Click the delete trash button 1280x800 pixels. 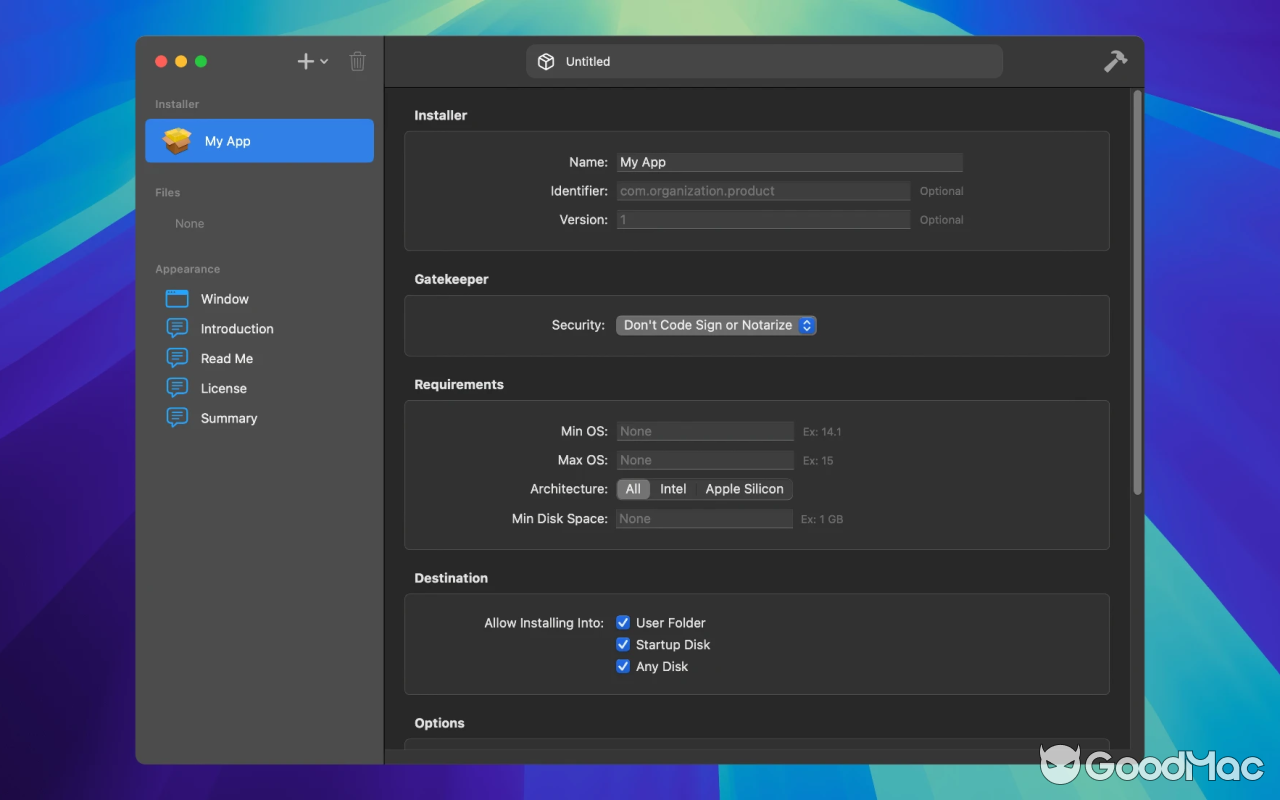(357, 61)
